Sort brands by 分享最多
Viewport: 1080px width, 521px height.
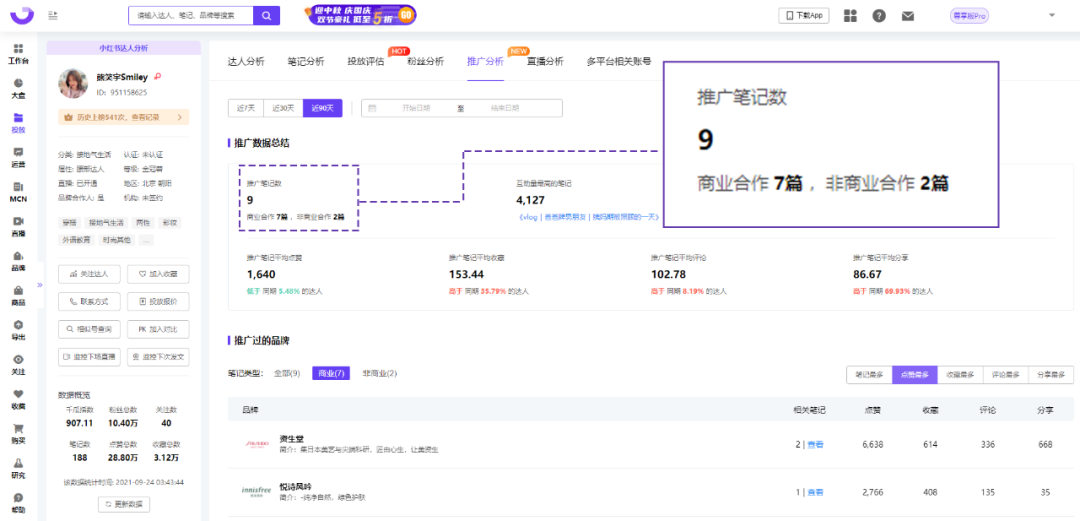1051,374
